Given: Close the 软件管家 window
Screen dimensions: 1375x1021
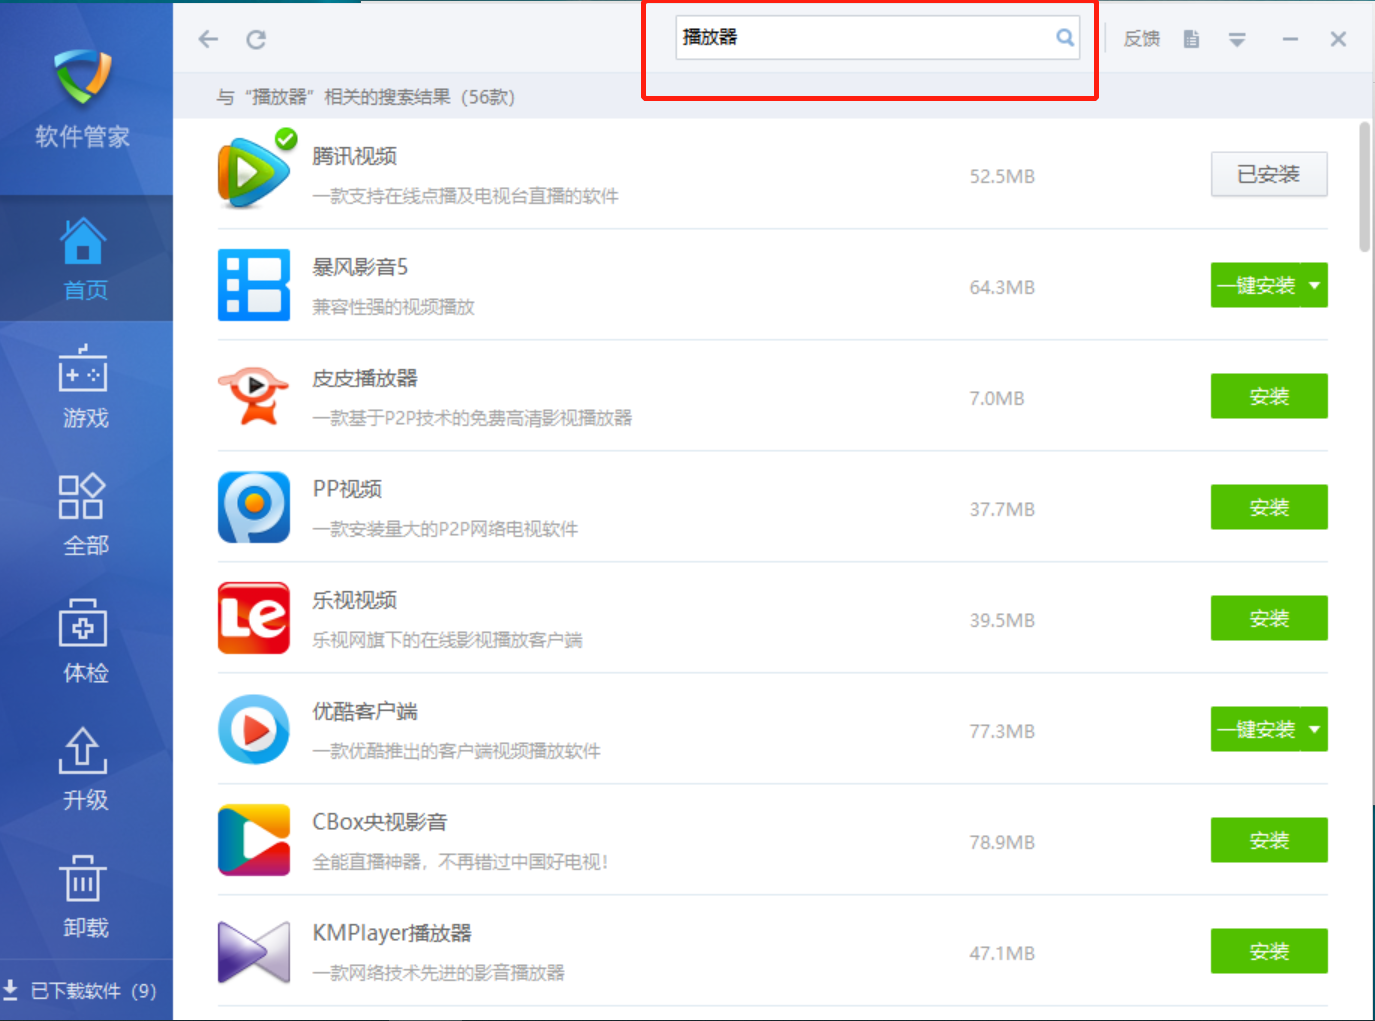Looking at the screenshot, I should (1338, 39).
